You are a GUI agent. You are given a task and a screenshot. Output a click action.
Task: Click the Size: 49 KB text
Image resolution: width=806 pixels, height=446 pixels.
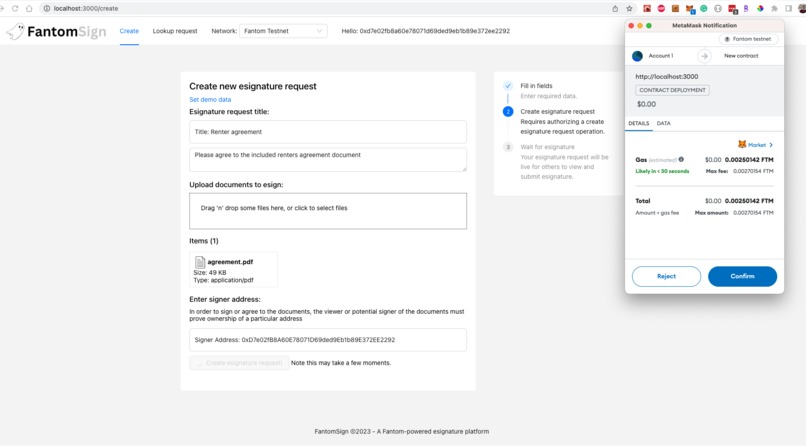pos(210,273)
